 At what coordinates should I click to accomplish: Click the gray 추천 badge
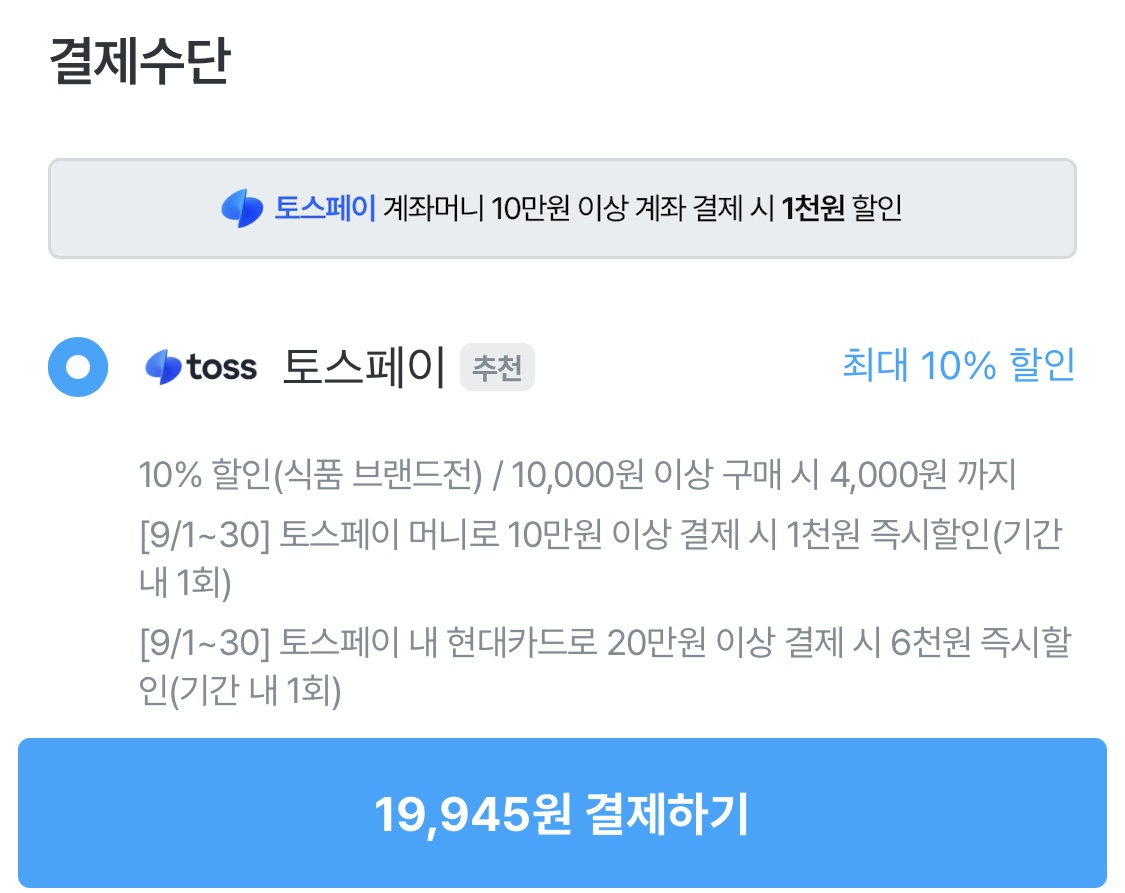point(497,369)
